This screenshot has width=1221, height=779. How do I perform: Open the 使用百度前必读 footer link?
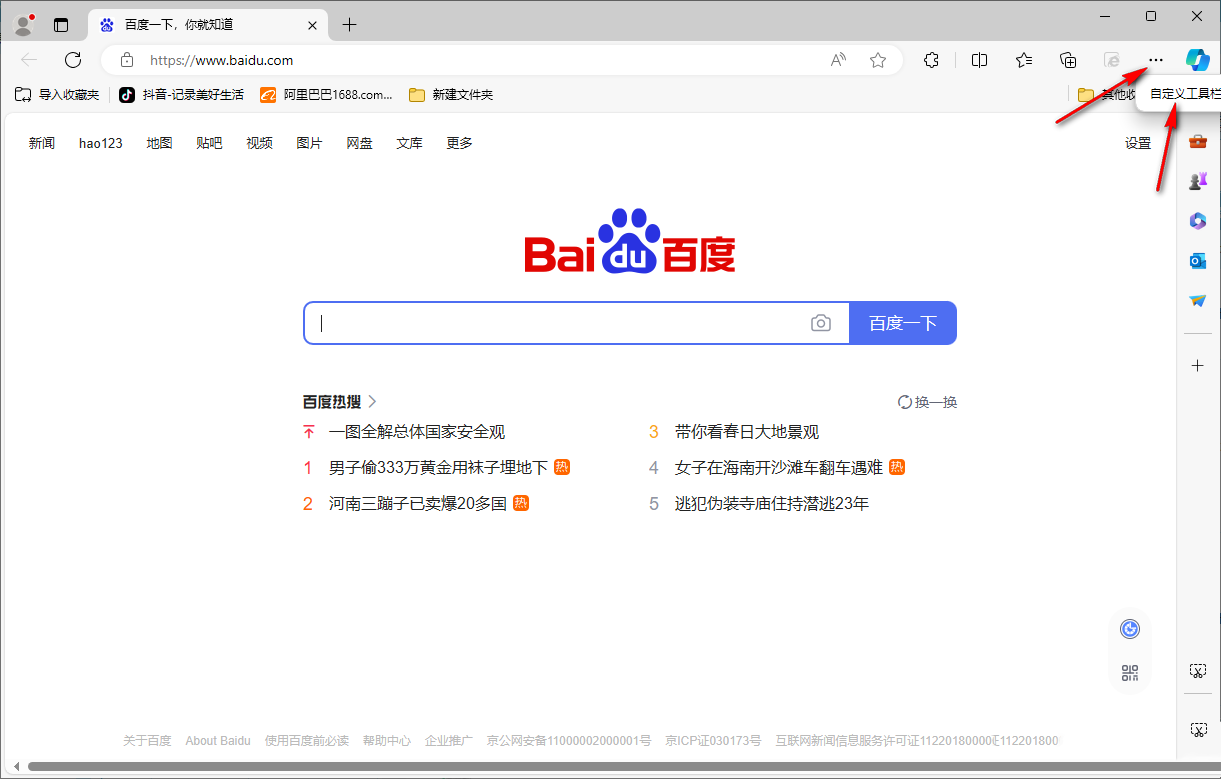click(x=307, y=741)
